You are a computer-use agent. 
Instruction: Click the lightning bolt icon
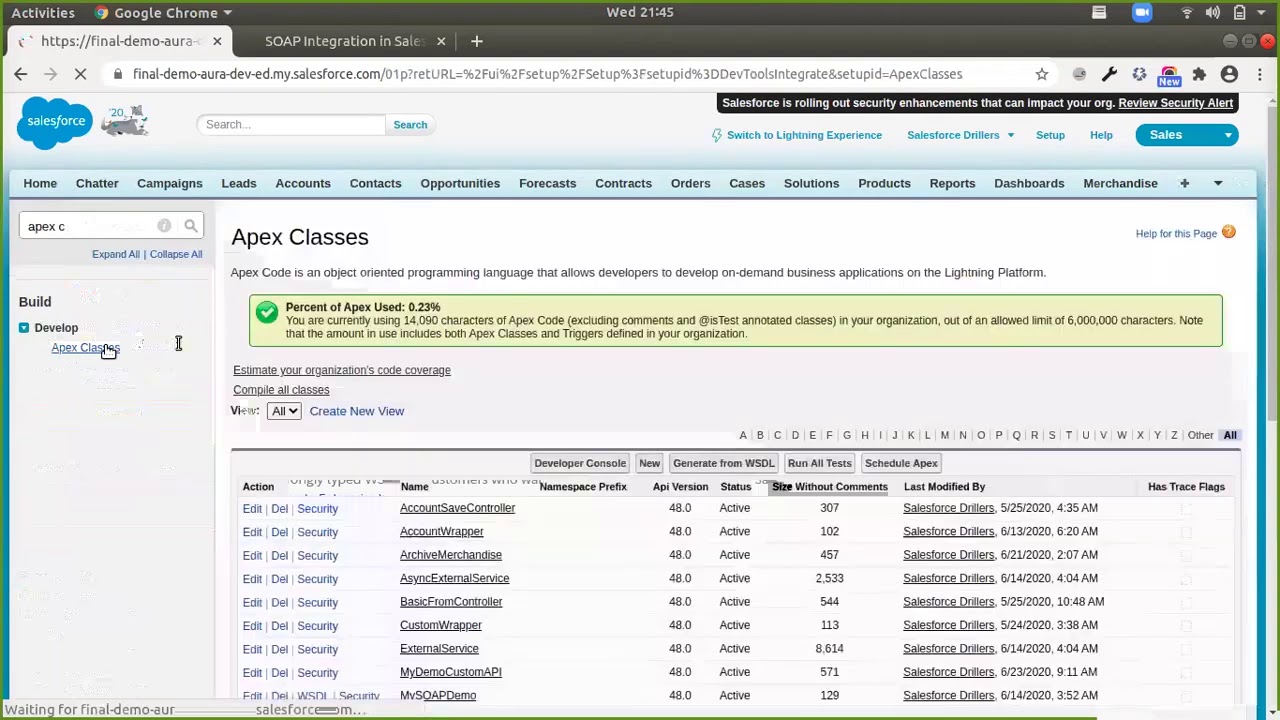click(x=716, y=135)
